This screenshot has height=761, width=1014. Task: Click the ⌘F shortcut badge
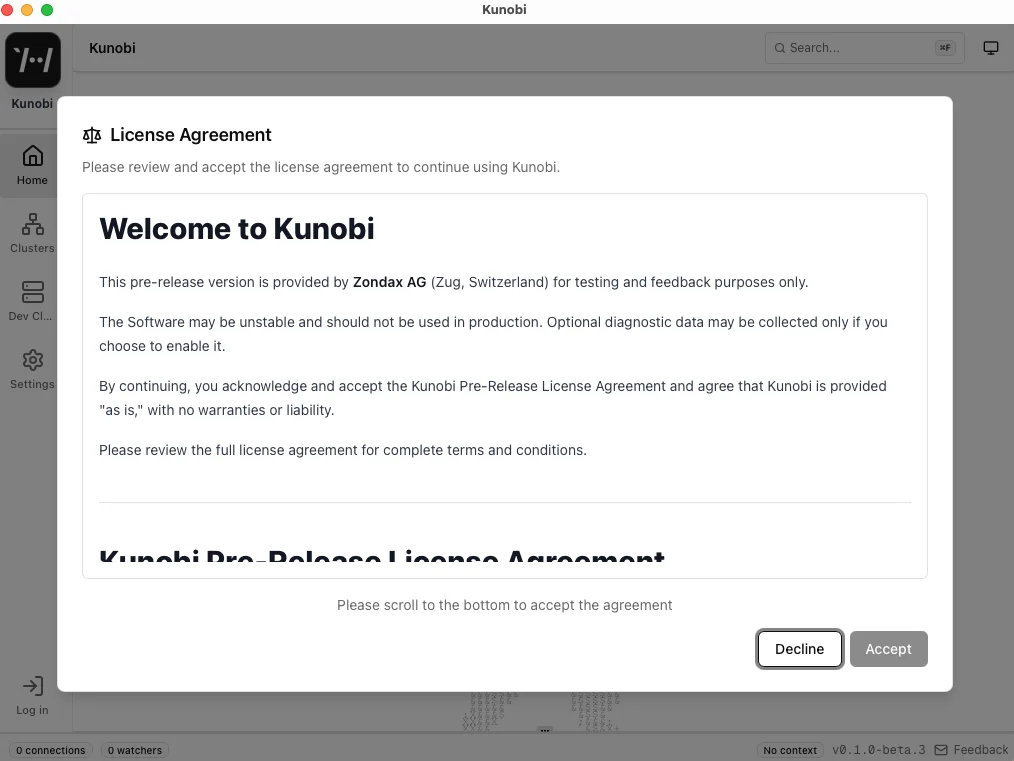944,47
